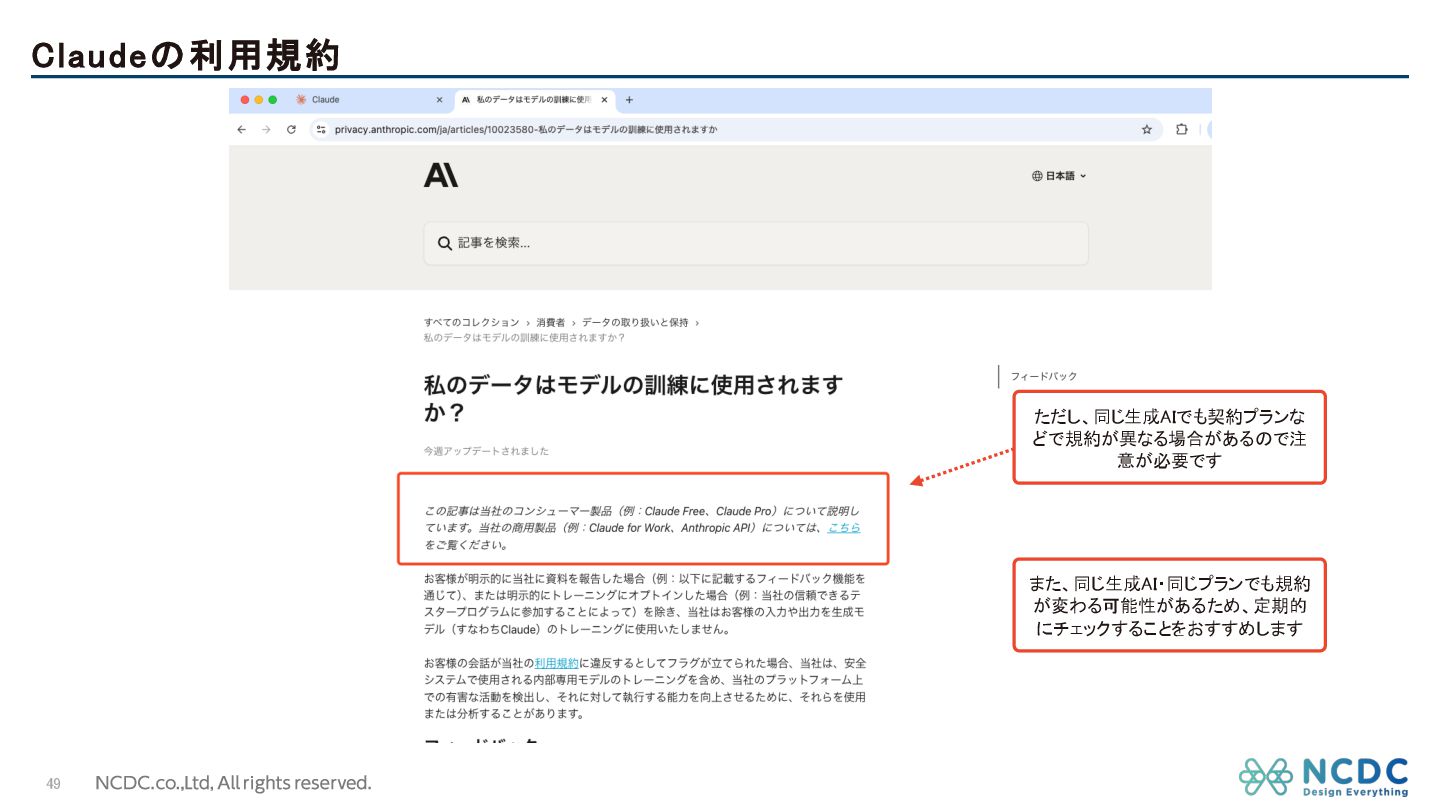Screen dimensions: 1440x810
Task: Close the Claude tab
Action: (439, 100)
